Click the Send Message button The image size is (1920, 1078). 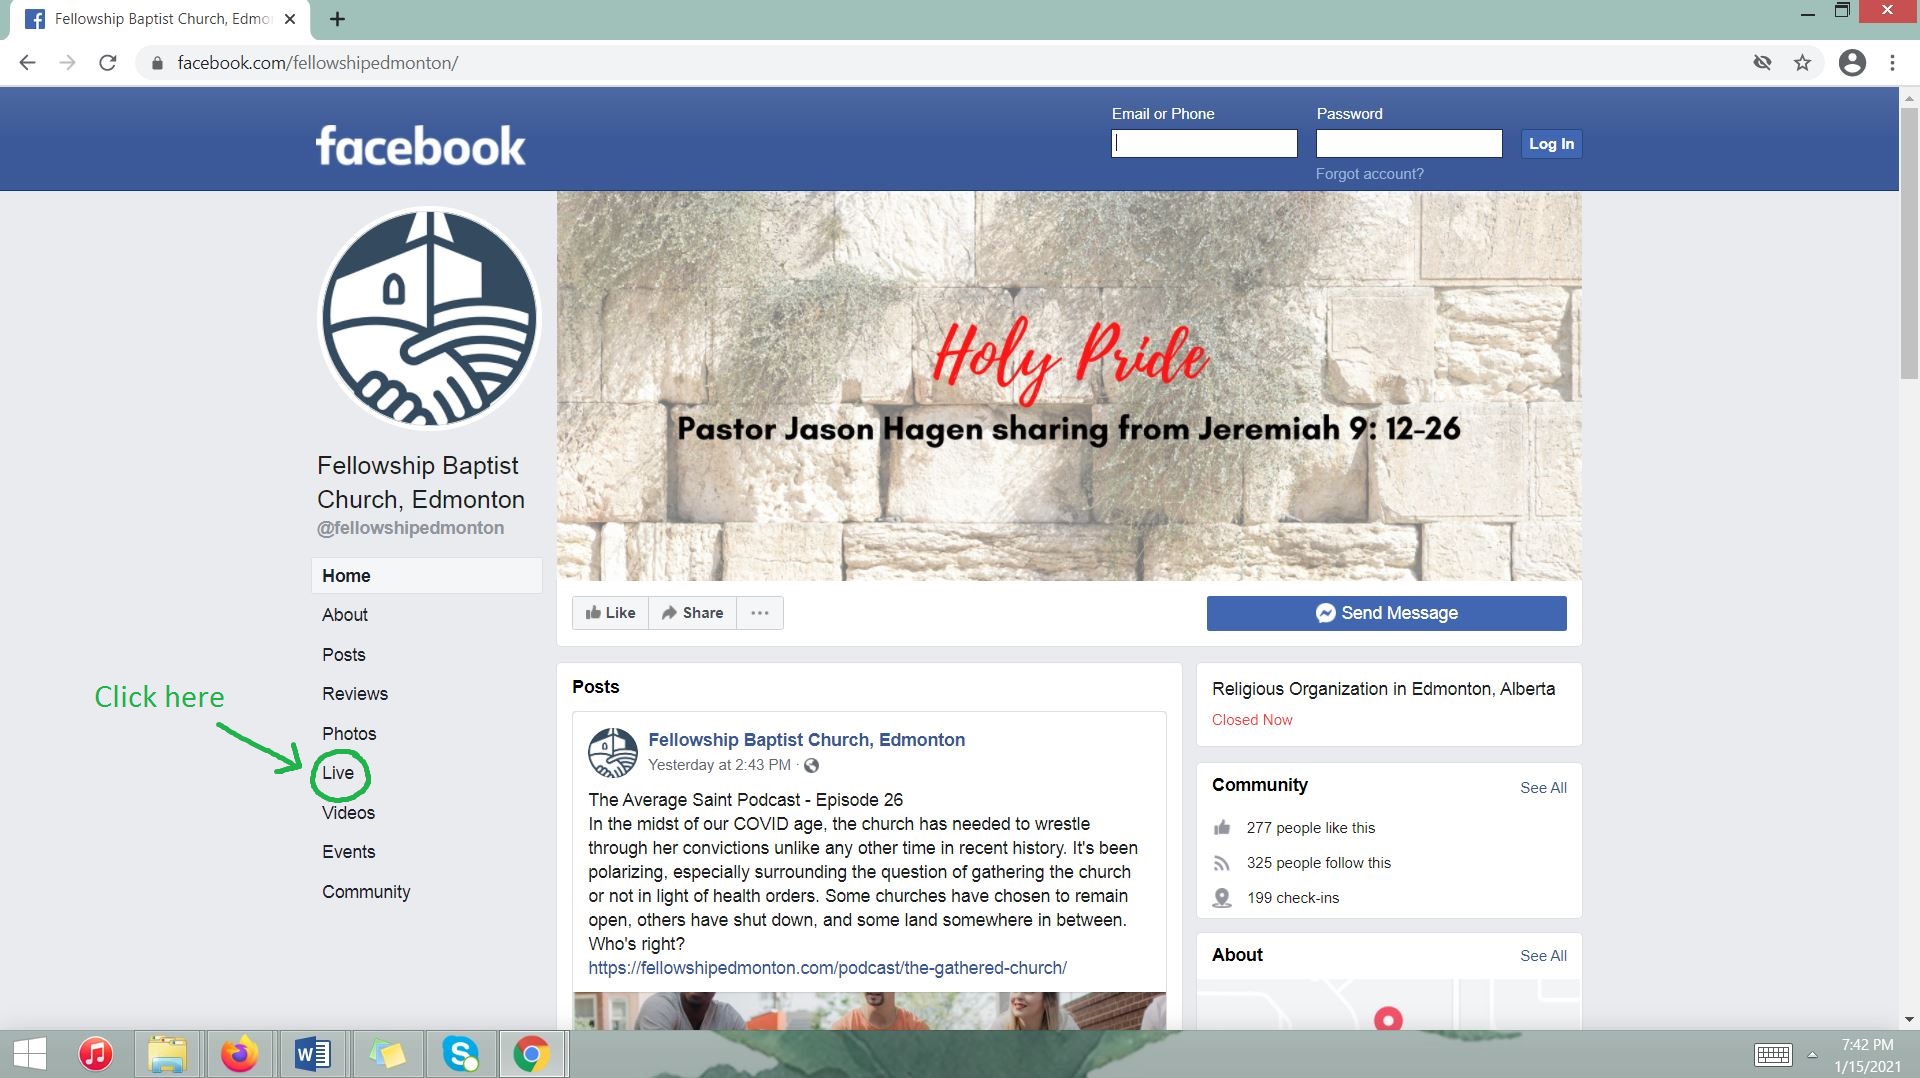pos(1386,613)
